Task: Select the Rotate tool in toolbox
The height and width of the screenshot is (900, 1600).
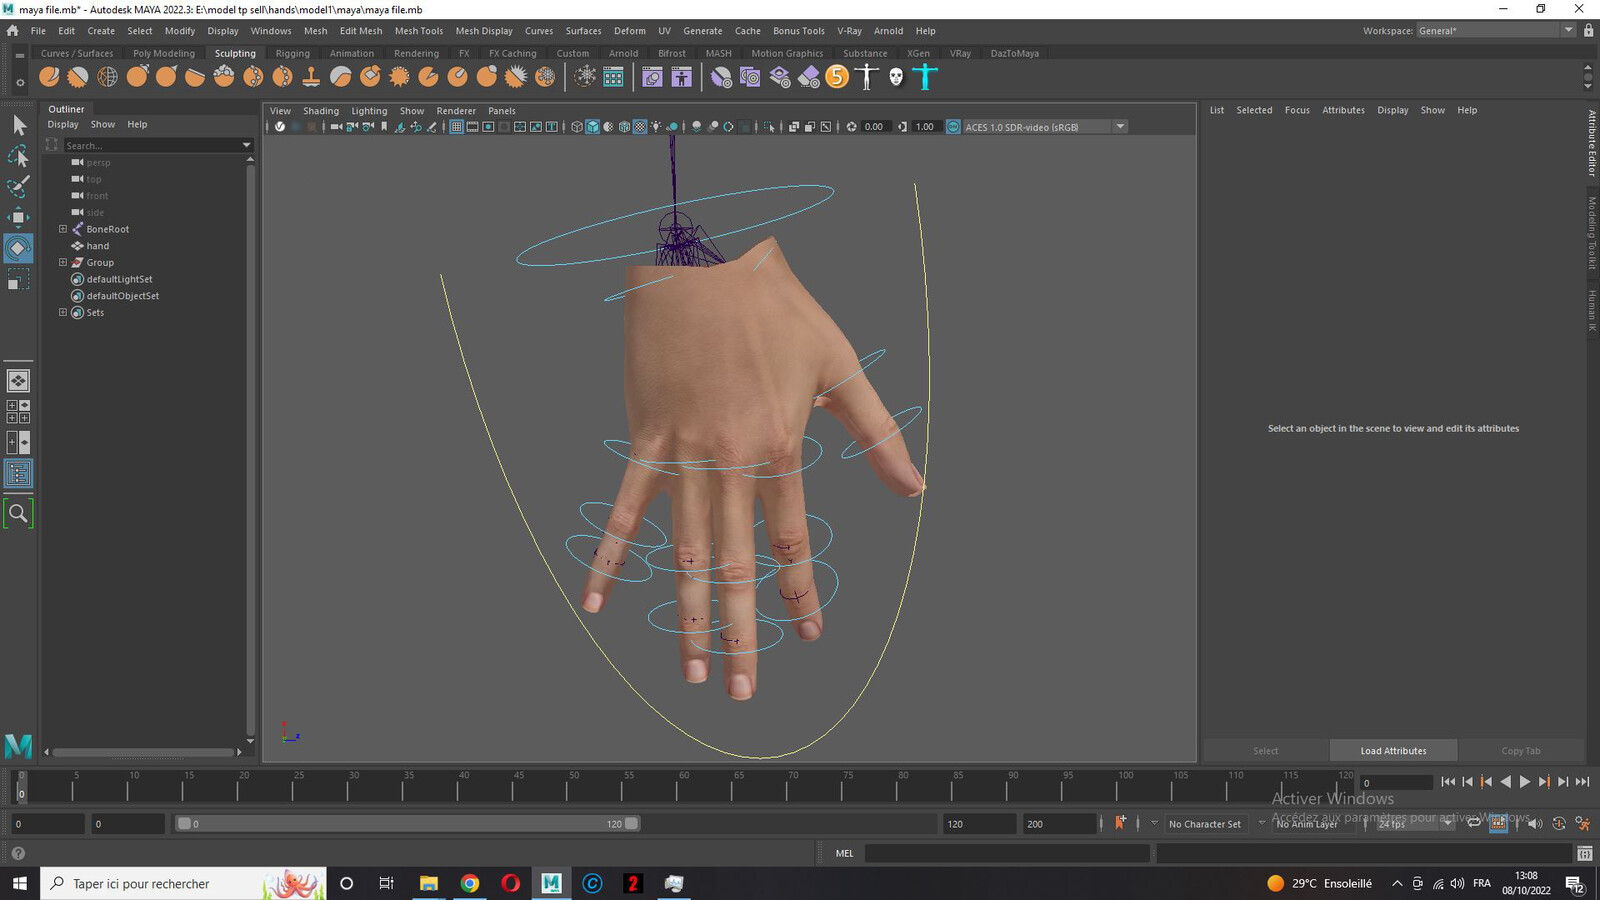Action: (18, 248)
